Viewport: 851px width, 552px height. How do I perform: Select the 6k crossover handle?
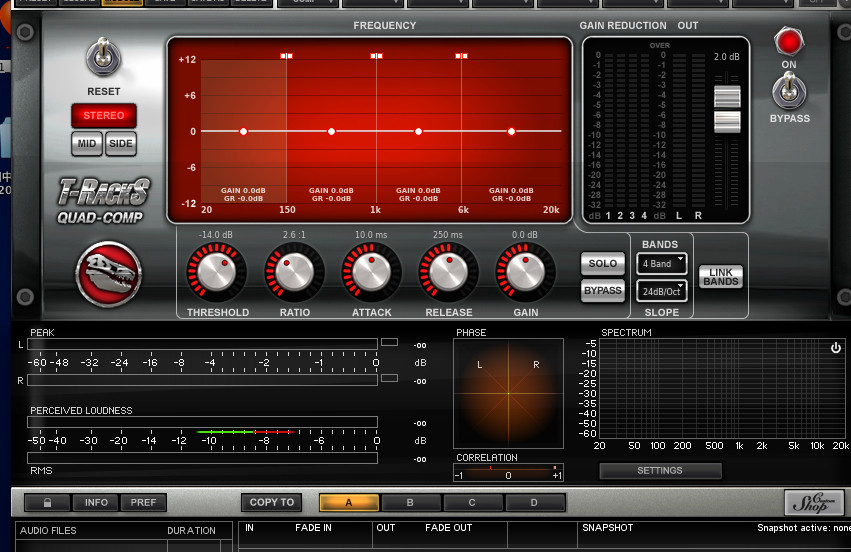tap(461, 56)
